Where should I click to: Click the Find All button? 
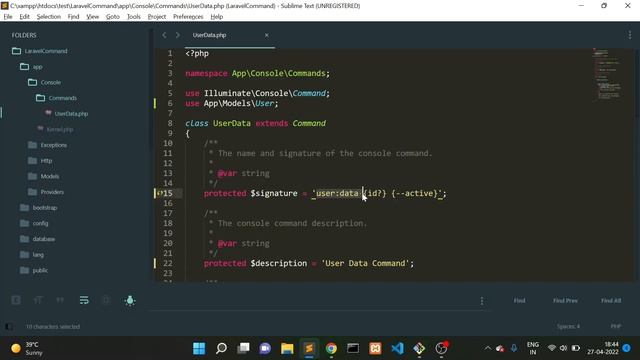click(611, 300)
